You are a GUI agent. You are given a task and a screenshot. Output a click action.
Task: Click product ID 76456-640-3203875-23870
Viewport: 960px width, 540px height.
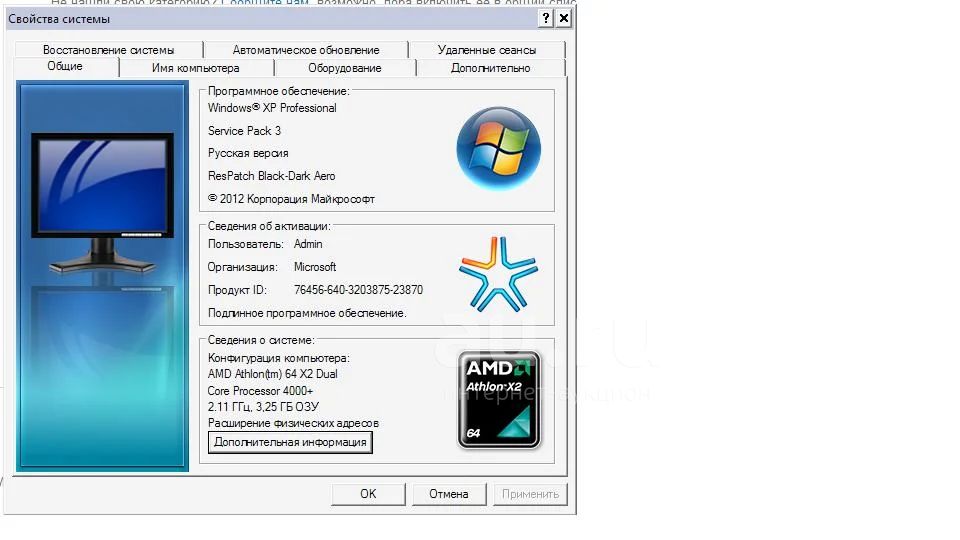pyautogui.click(x=358, y=290)
